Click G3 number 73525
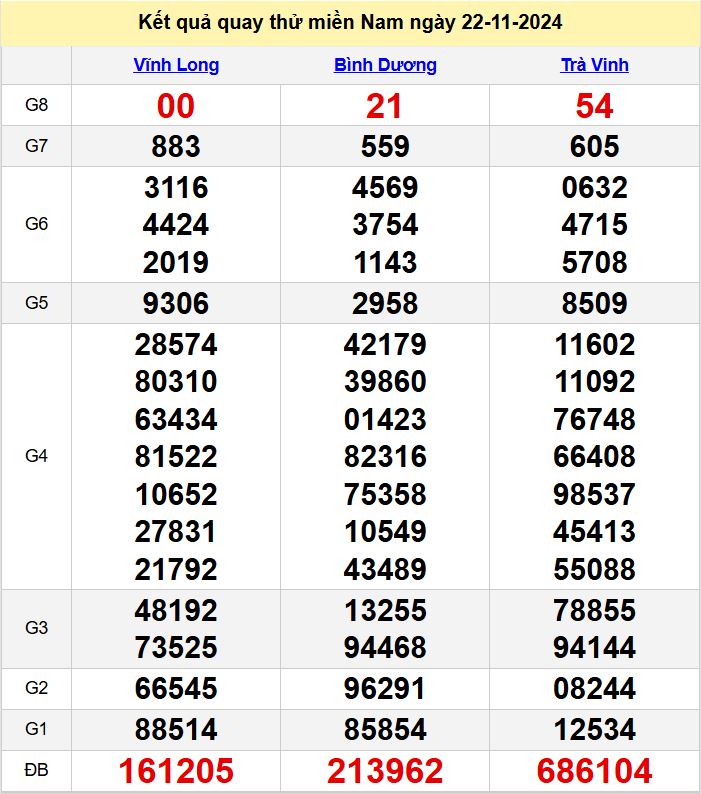This screenshot has width=701, height=794. [x=176, y=647]
